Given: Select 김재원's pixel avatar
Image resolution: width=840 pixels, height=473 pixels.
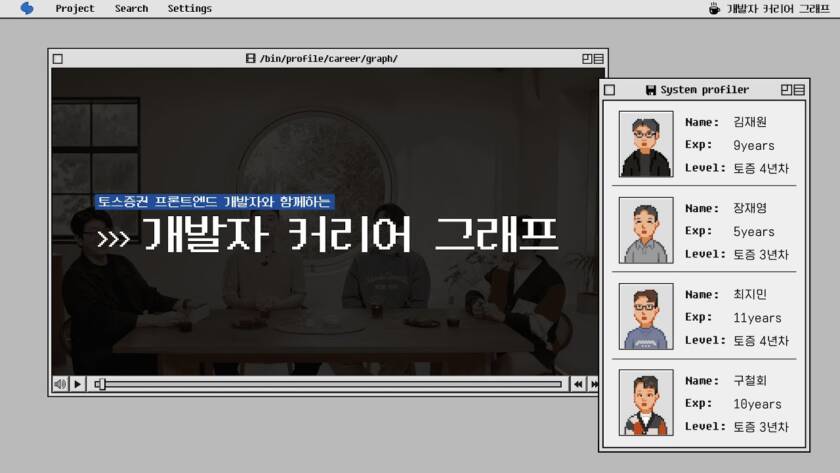Looking at the screenshot, I should click(x=646, y=144).
